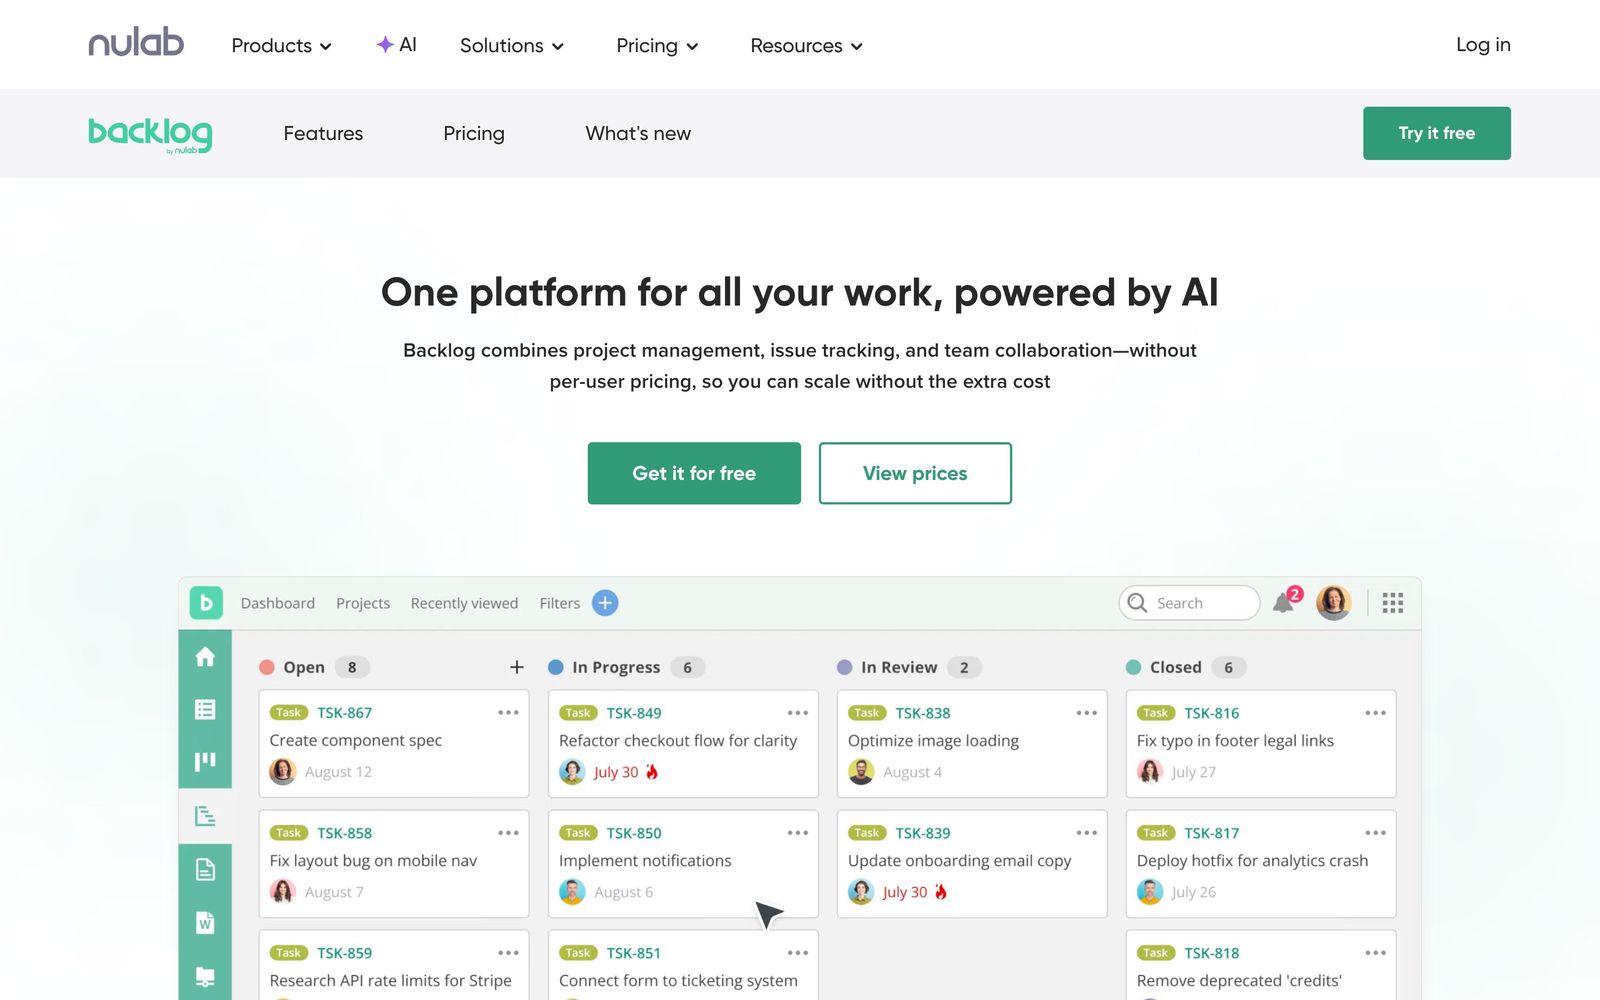Image resolution: width=1600 pixels, height=1000 pixels.
Task: Open the TSK-867 task link
Action: click(x=344, y=713)
